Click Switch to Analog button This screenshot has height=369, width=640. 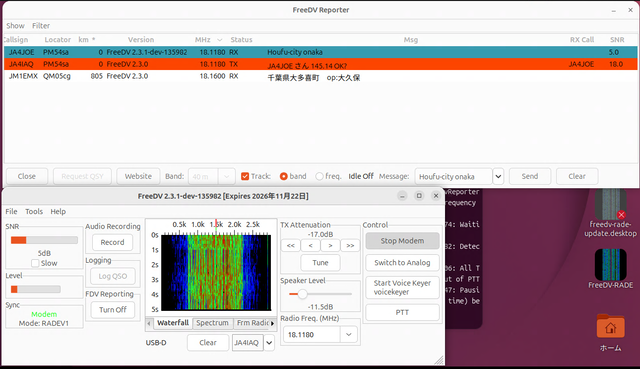[402, 262]
